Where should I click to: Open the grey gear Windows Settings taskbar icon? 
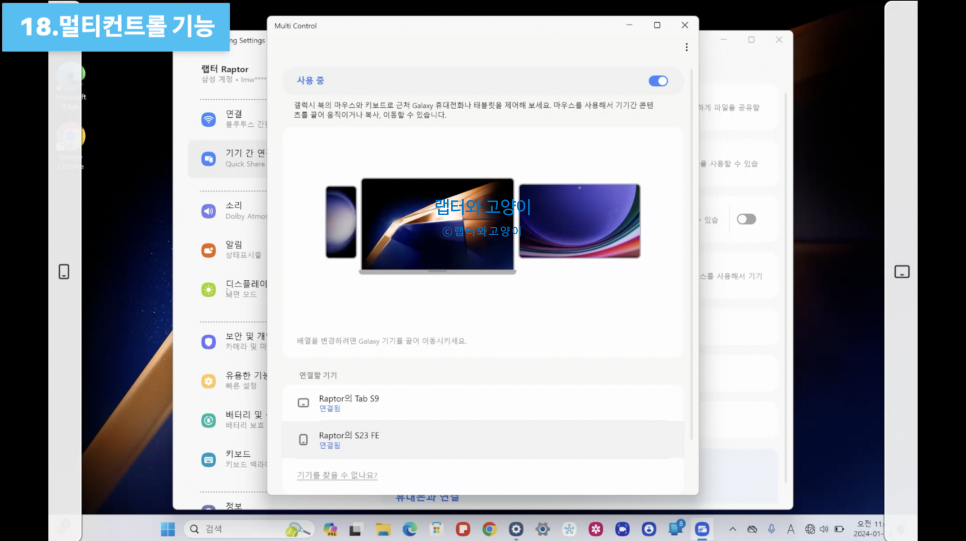pyautogui.click(x=543, y=529)
